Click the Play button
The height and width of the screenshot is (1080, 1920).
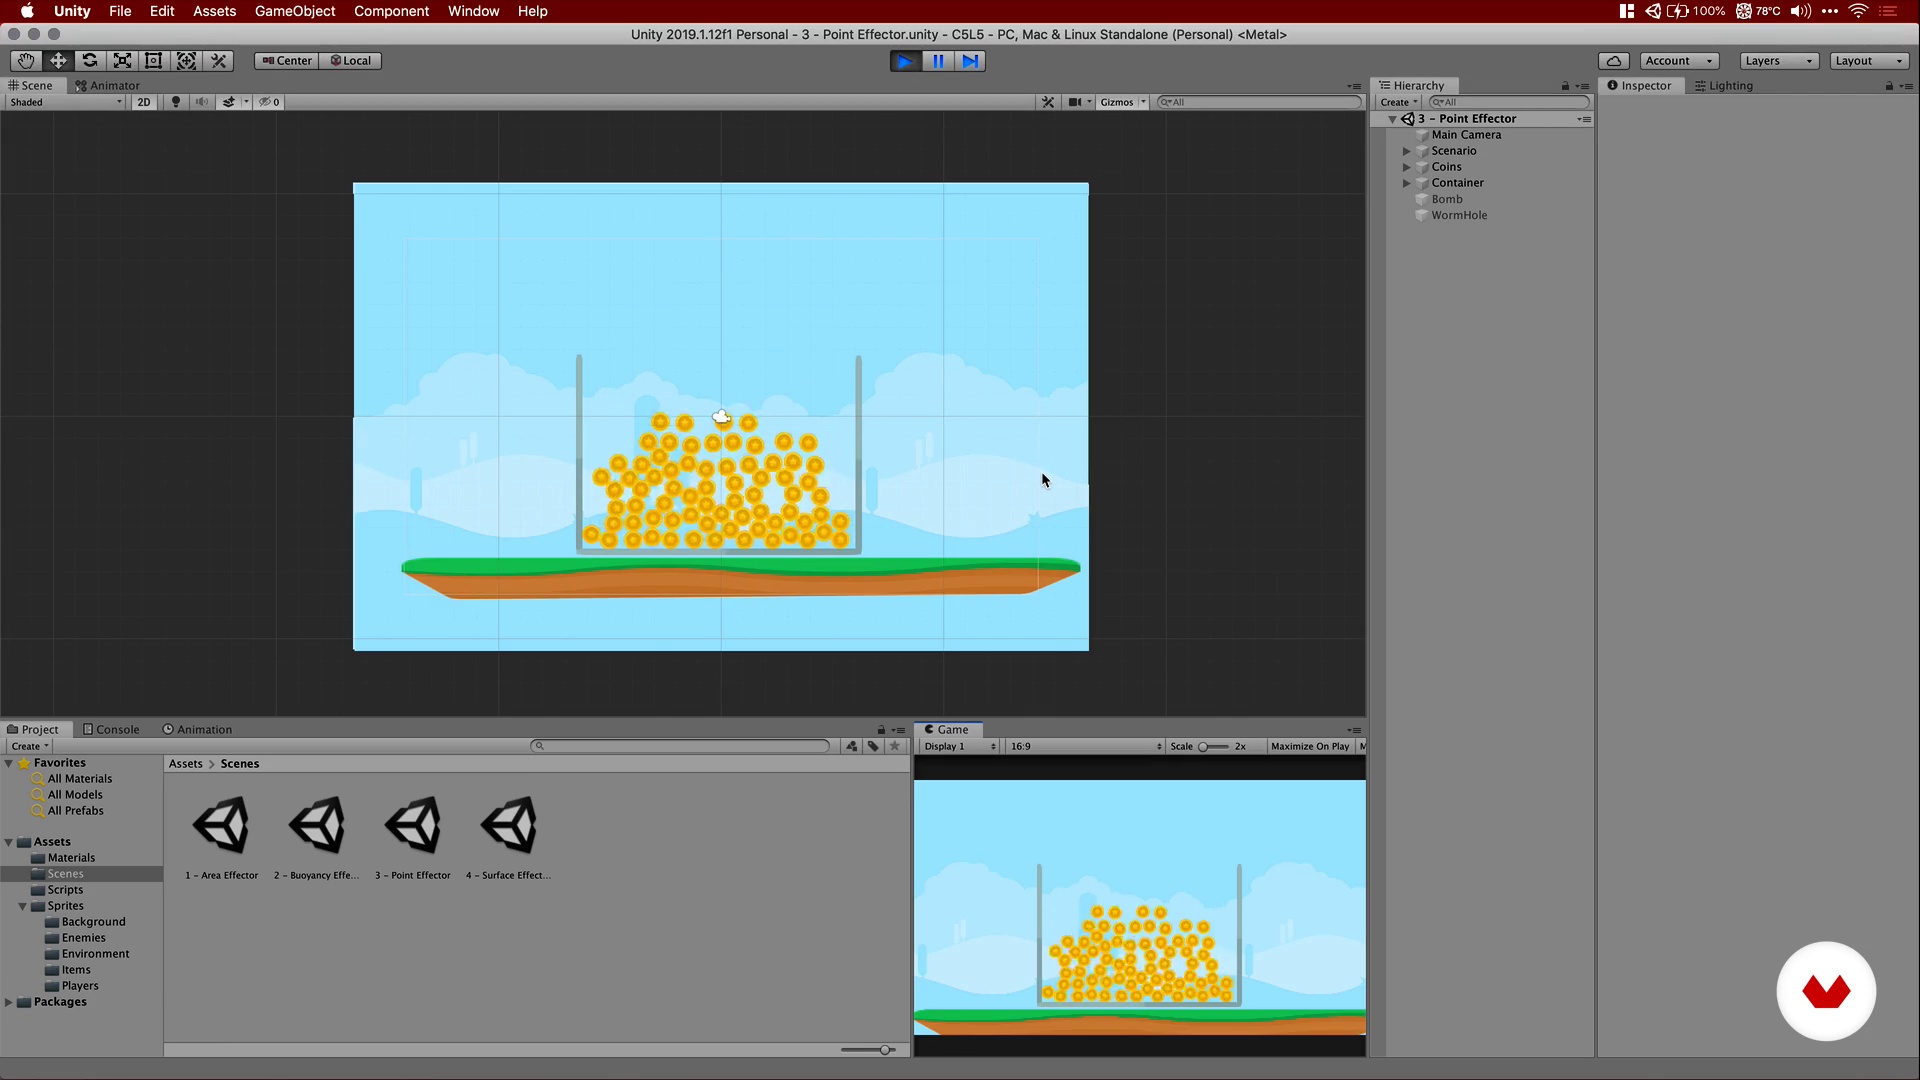(905, 61)
